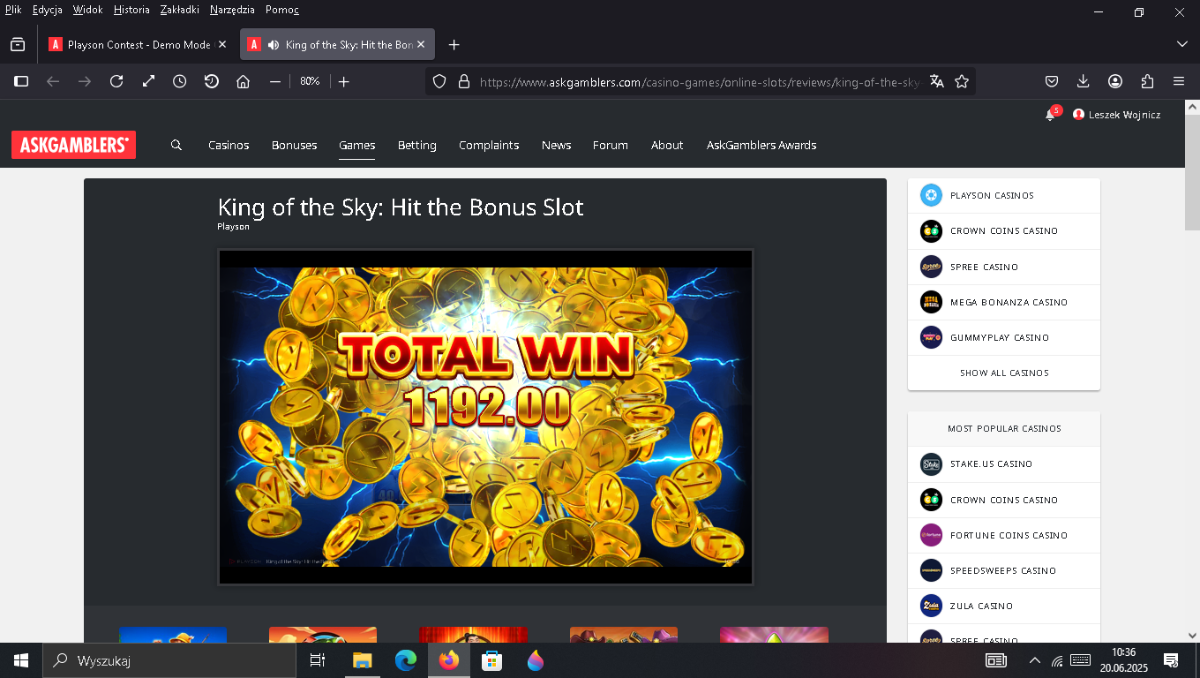Open the Leszek Wojnicz account menu
Image resolution: width=1200 pixels, height=678 pixels.
[x=1117, y=115]
